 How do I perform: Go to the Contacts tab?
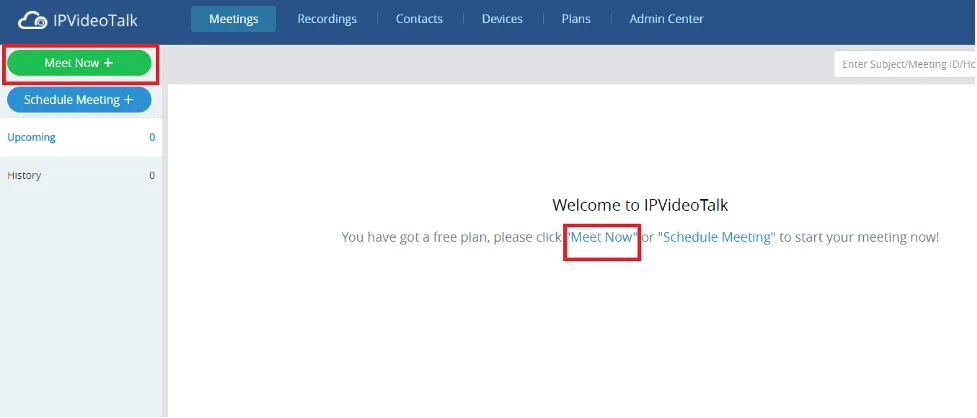tap(419, 19)
